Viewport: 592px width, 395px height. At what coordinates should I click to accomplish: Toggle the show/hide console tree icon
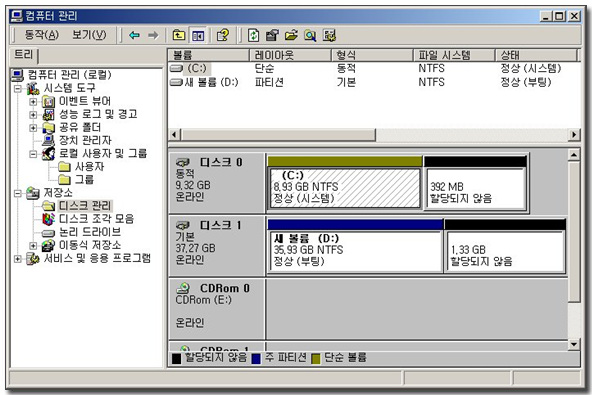[198, 35]
